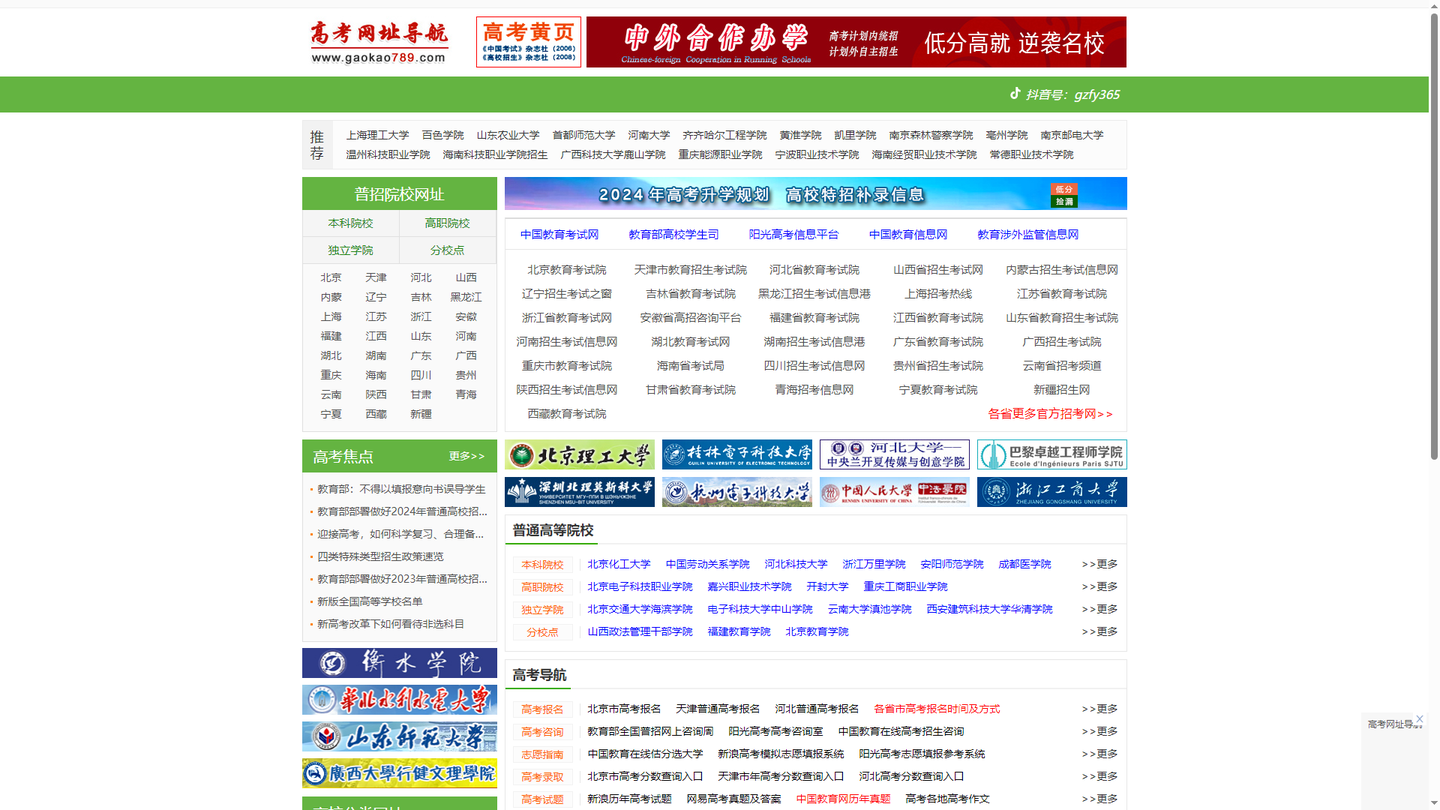Expand 高考焦点 with 更多>> link

click(466, 456)
